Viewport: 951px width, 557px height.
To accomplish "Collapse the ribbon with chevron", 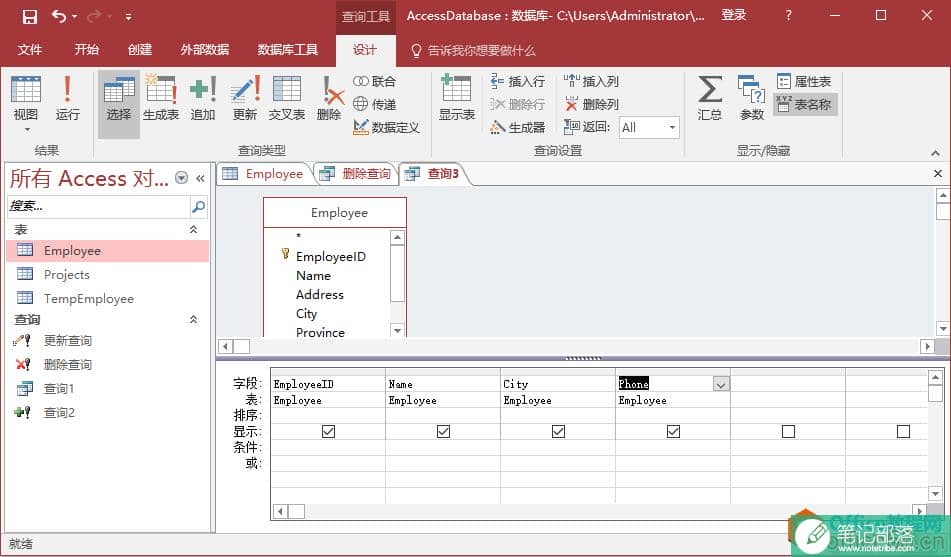I will click(935, 153).
